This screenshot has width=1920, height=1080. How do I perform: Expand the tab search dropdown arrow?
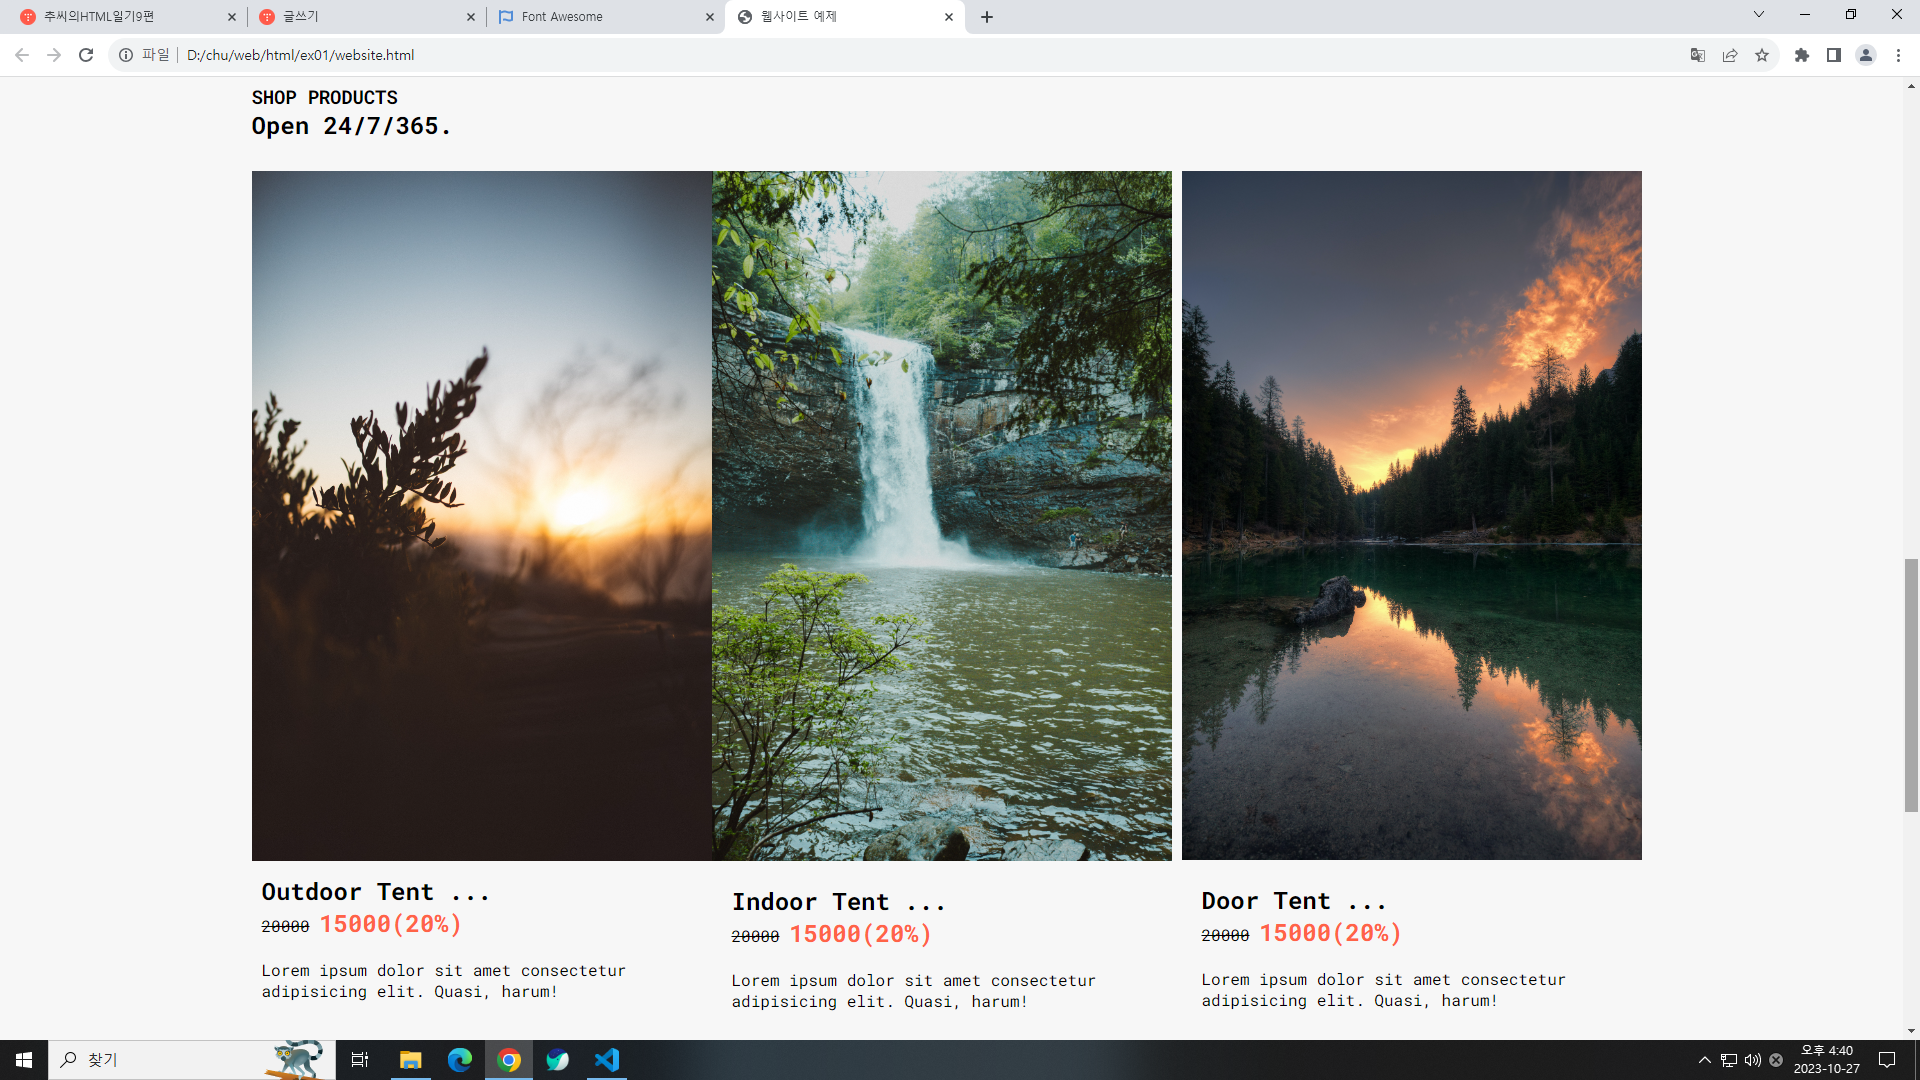pos(1758,15)
